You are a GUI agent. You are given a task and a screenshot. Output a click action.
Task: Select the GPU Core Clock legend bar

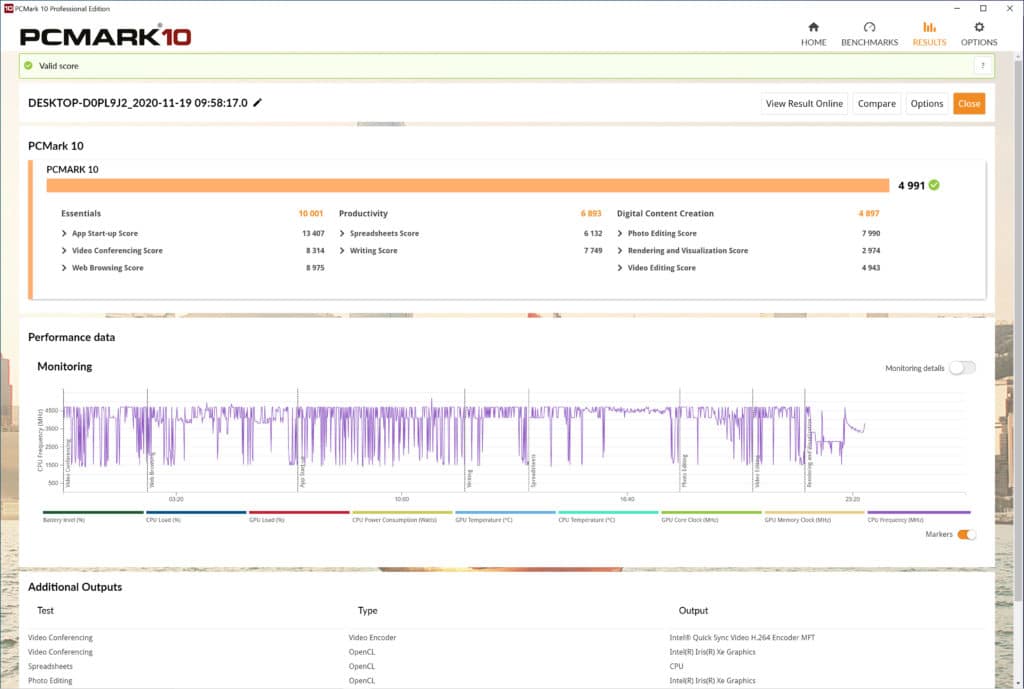[x=711, y=513]
